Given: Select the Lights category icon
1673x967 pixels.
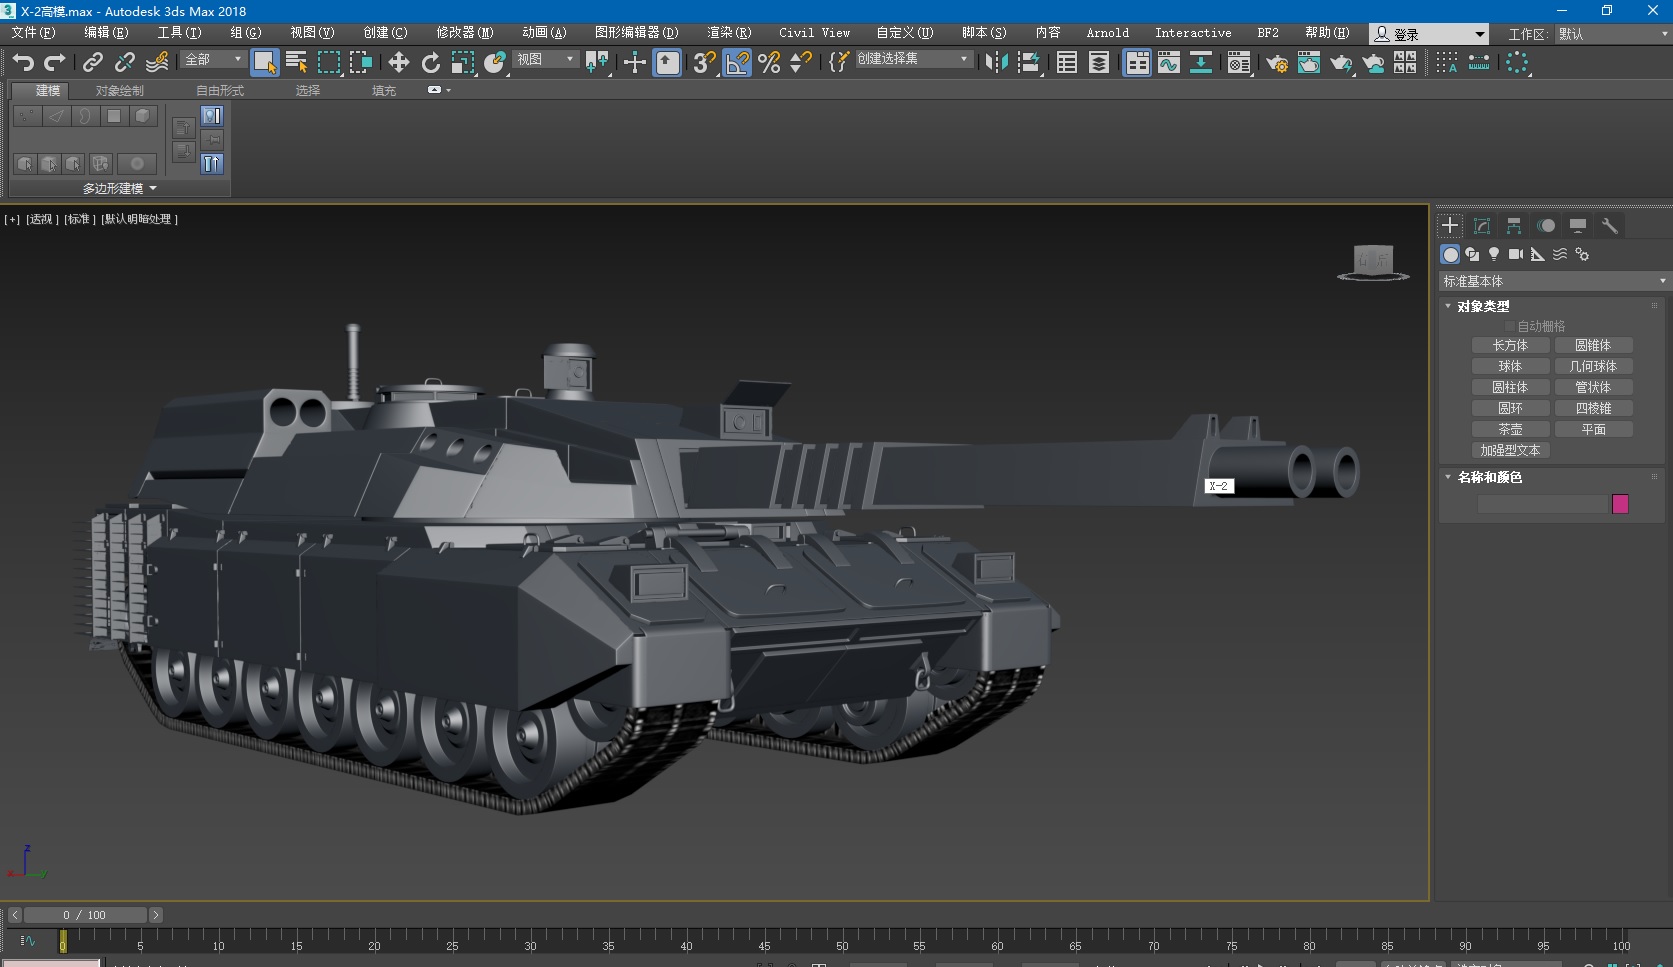Looking at the screenshot, I should pos(1494,254).
